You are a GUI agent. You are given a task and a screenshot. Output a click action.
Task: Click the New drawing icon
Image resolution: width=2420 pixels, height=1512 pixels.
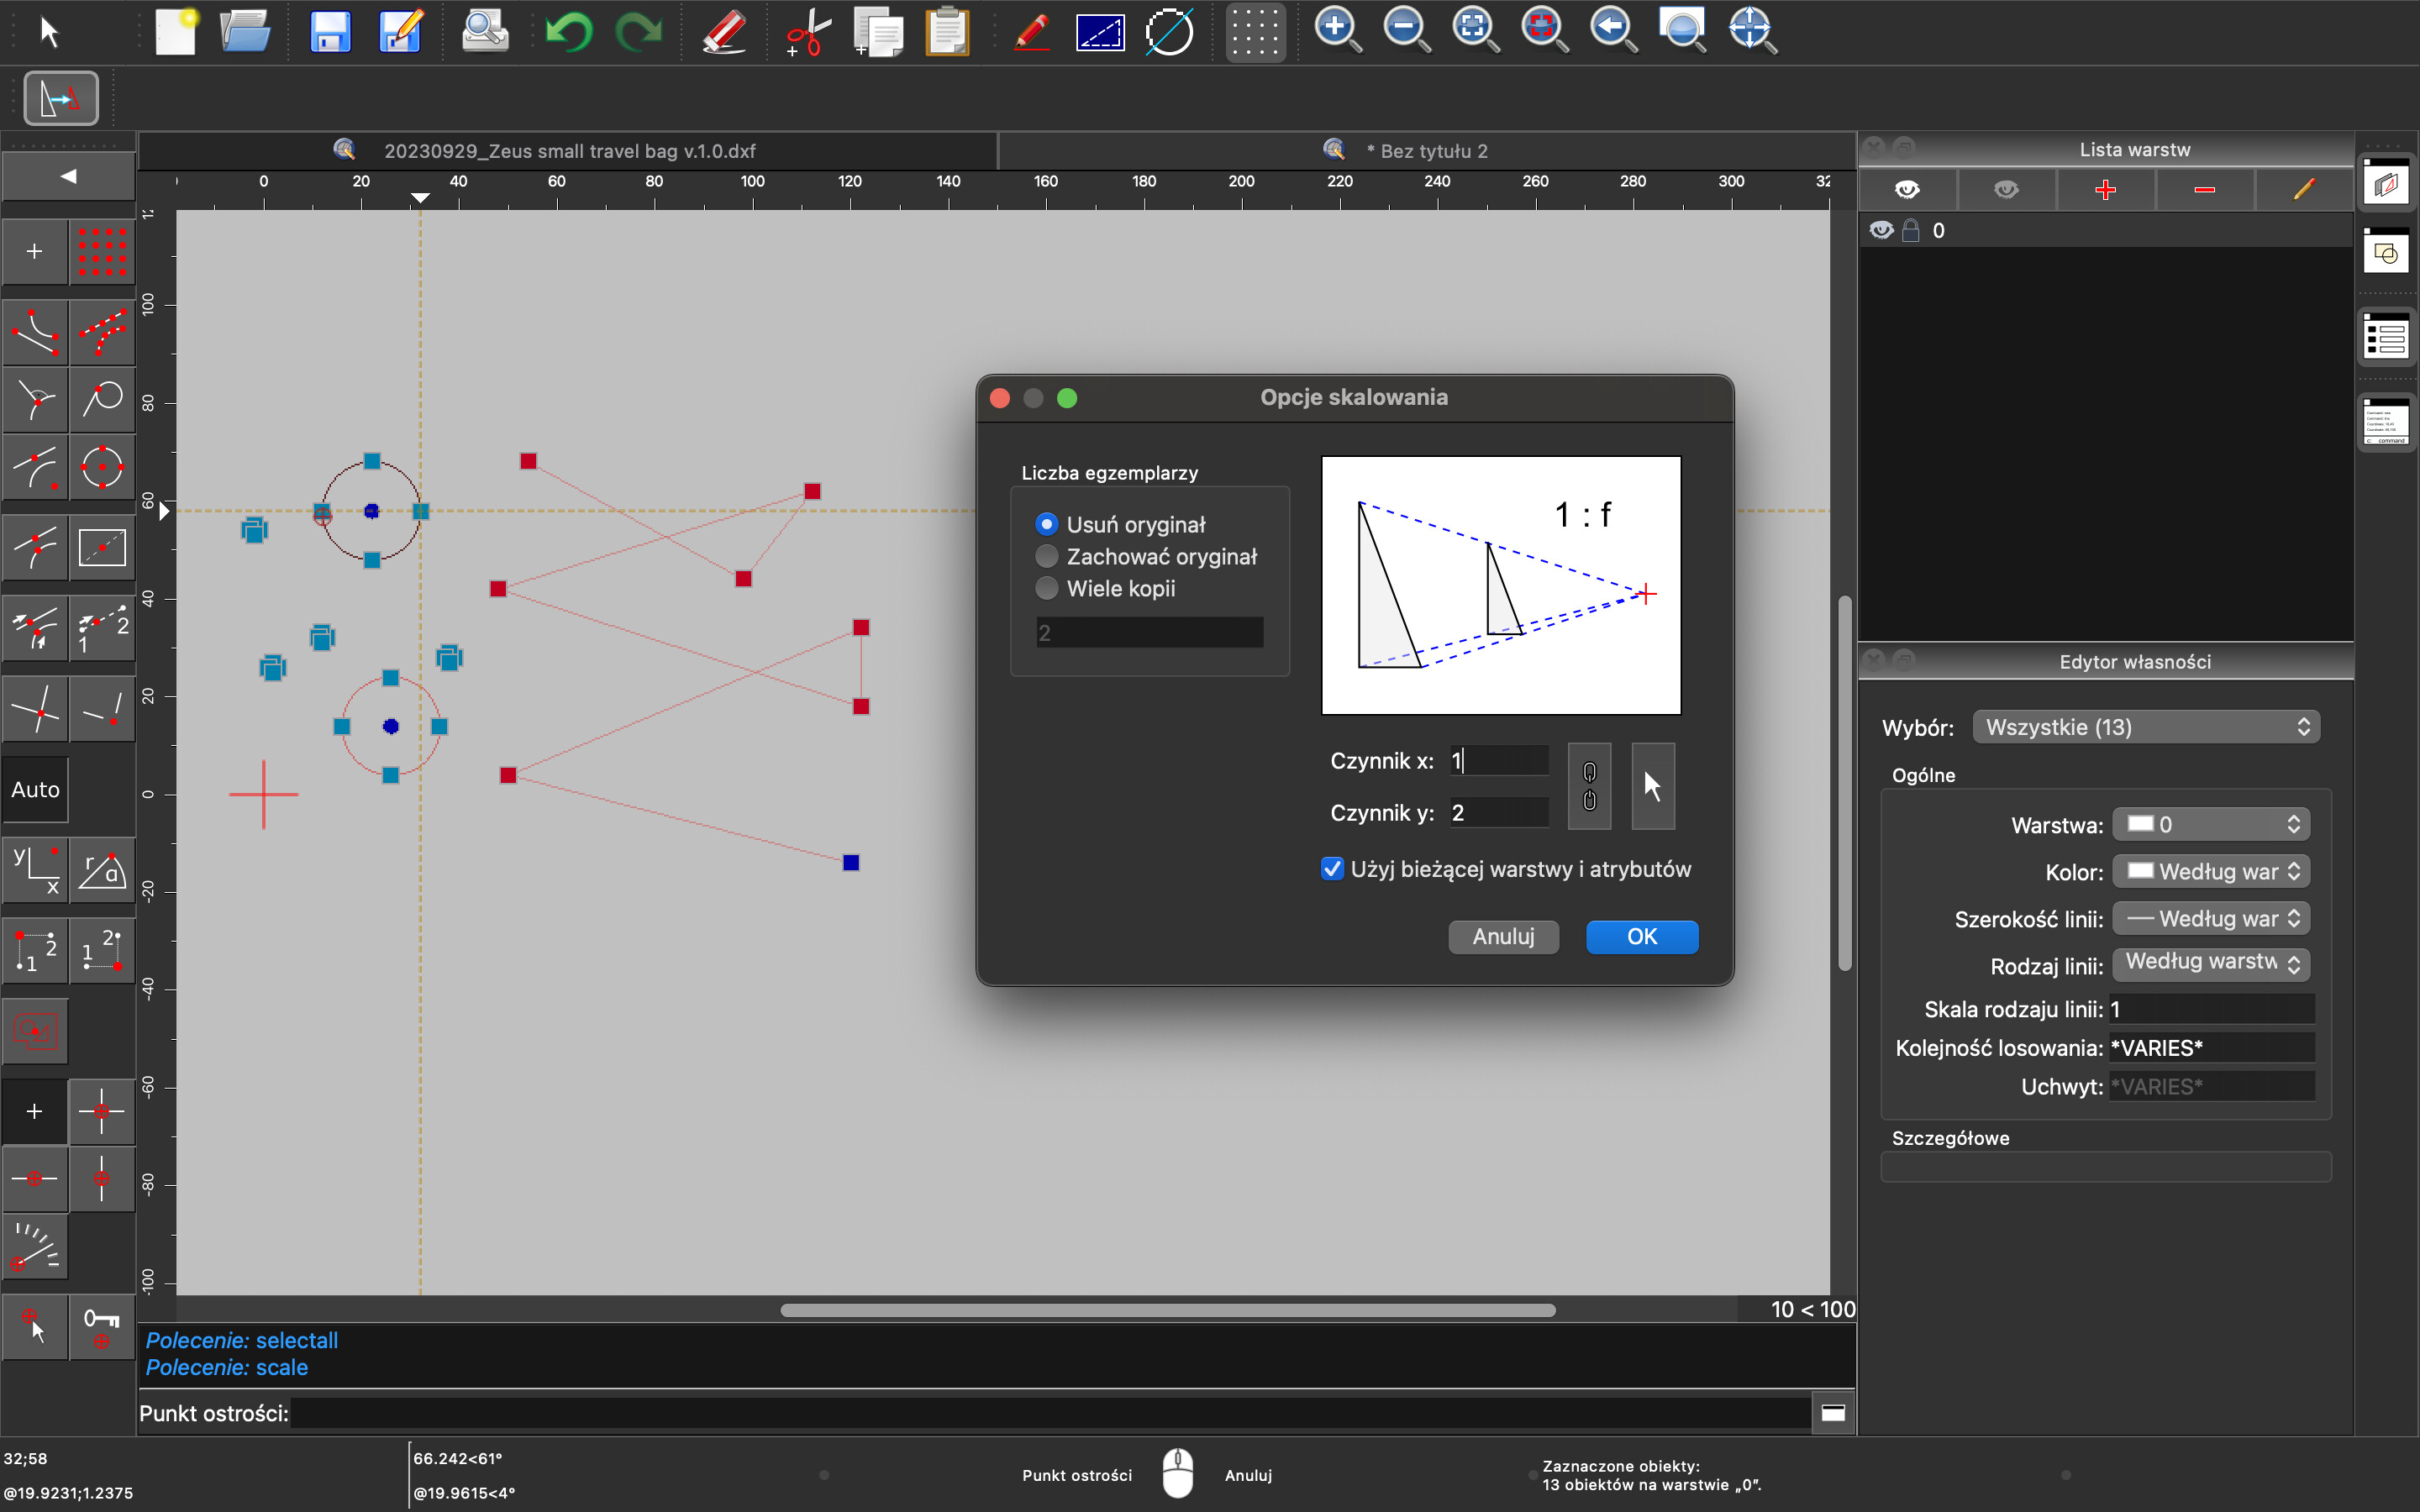176,31
